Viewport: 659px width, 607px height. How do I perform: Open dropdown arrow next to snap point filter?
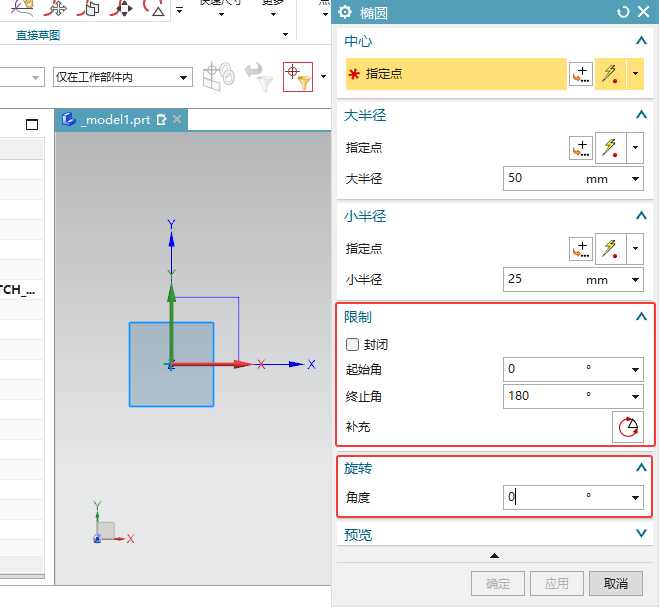(323, 77)
